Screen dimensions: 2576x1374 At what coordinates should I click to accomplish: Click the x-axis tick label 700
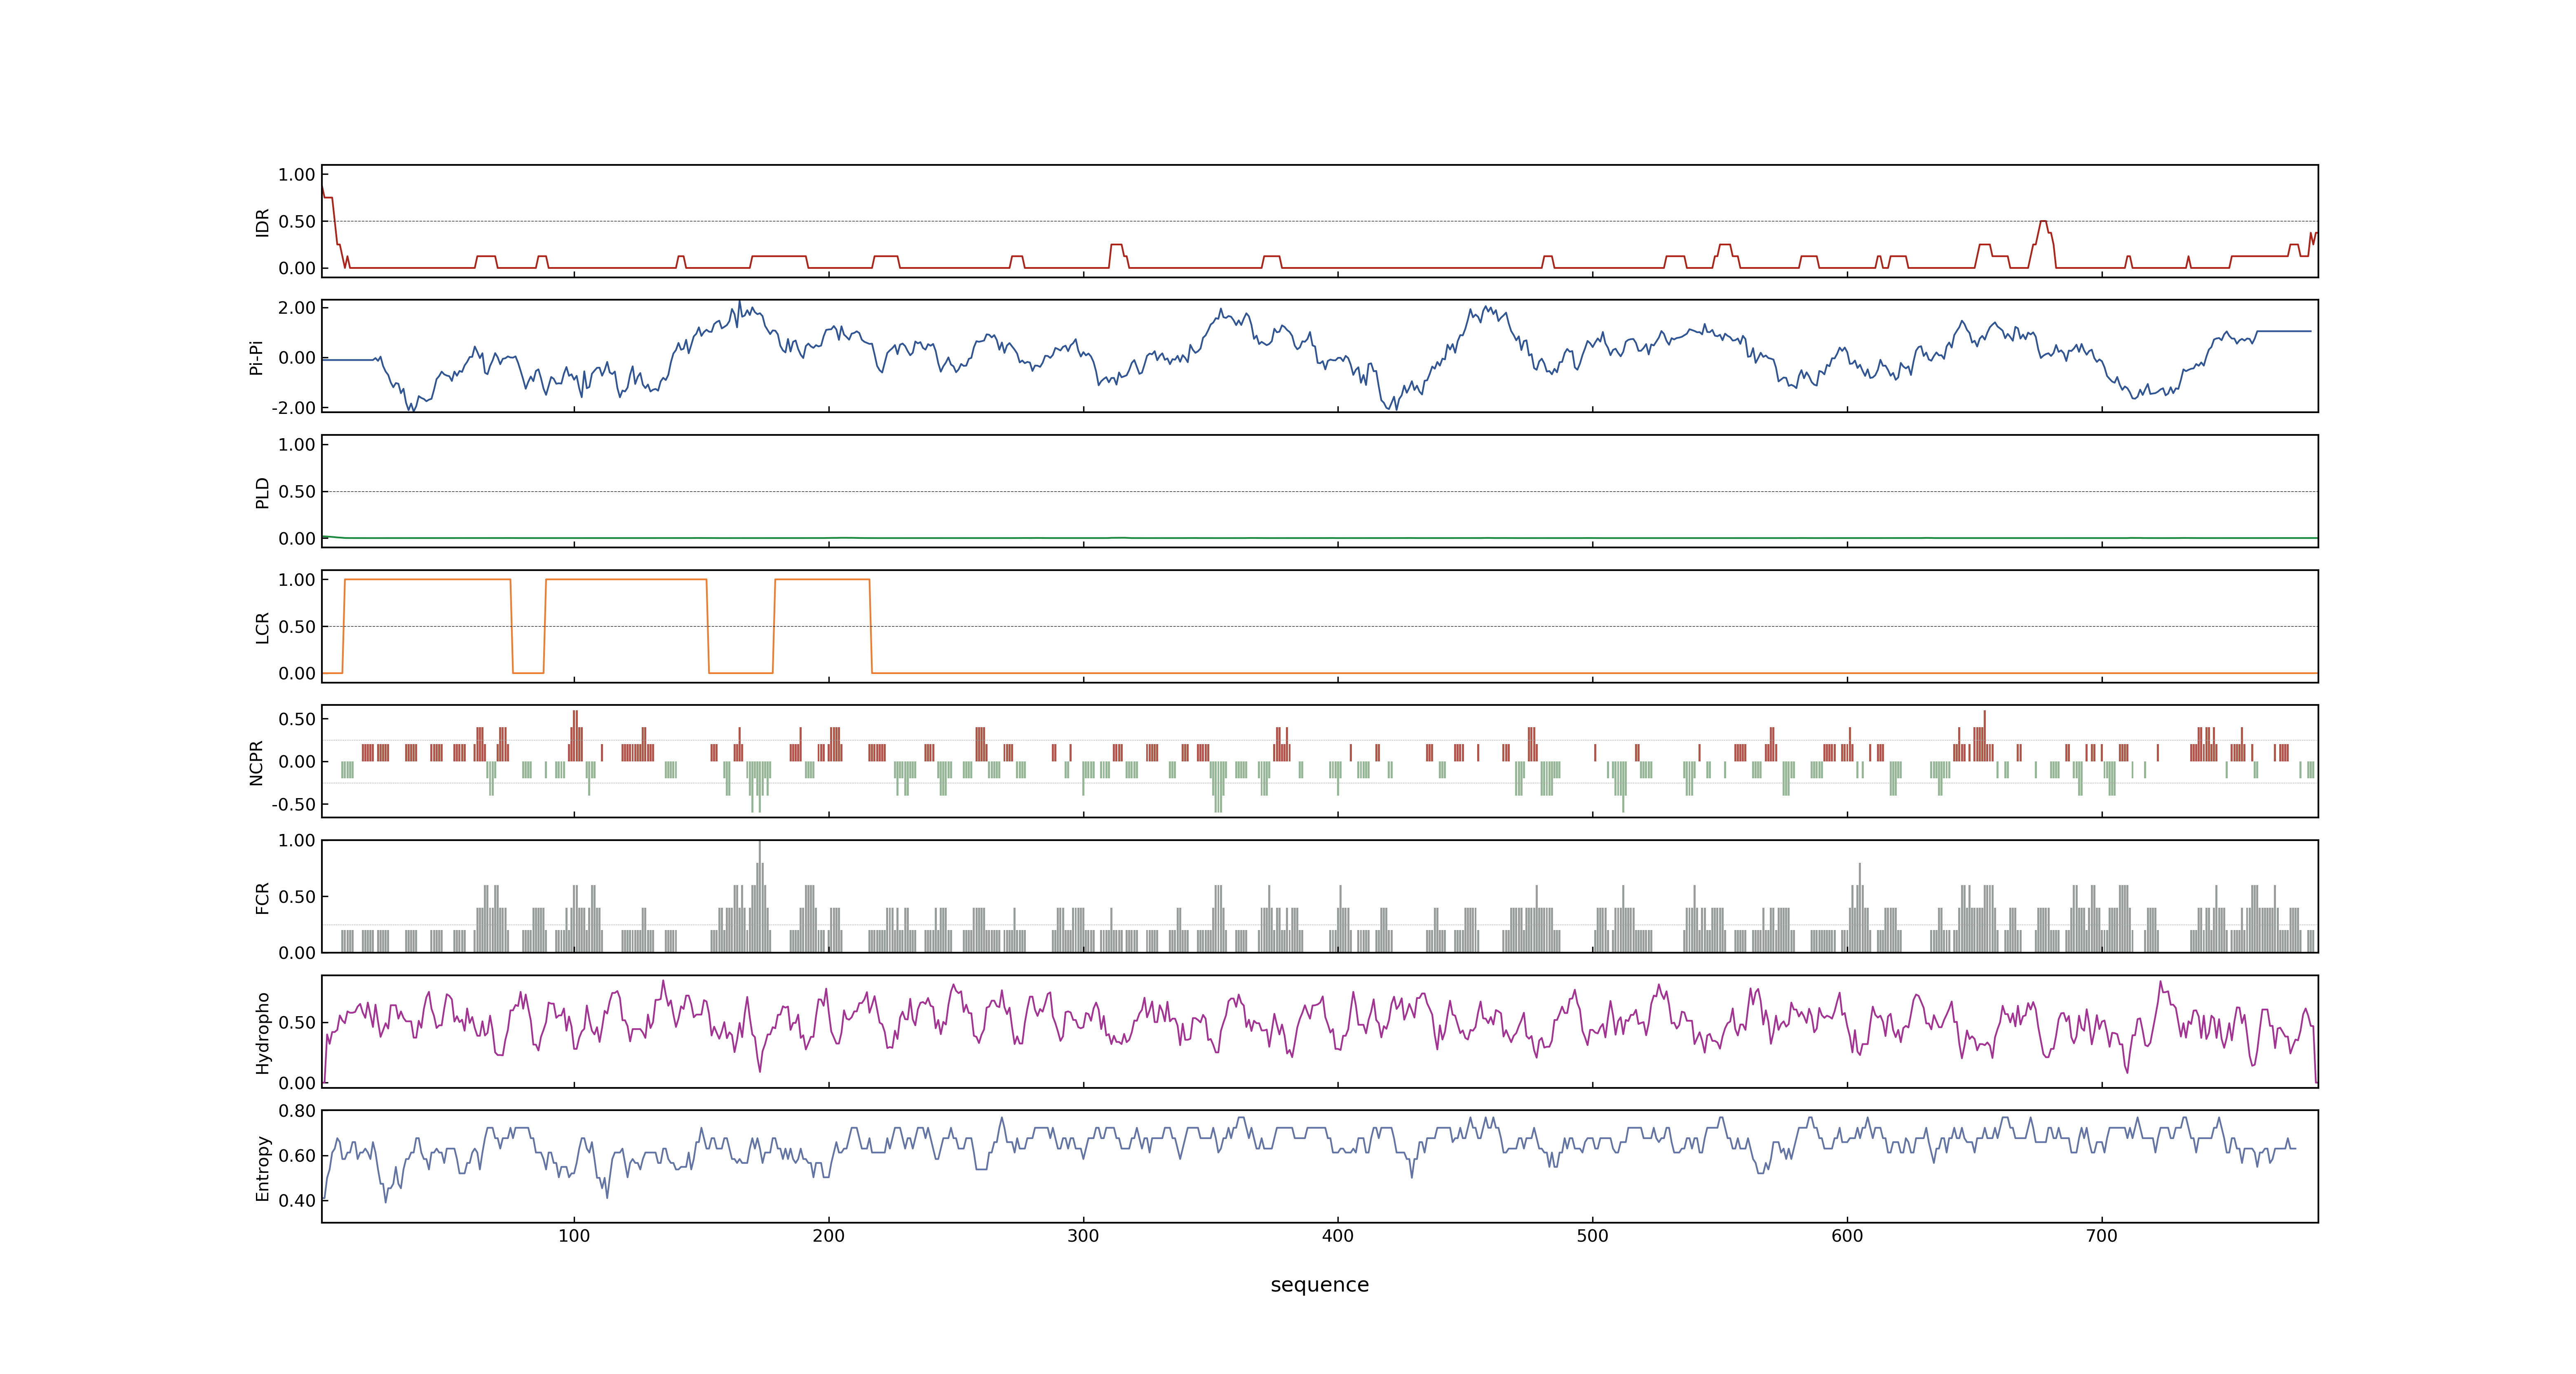(2102, 1236)
